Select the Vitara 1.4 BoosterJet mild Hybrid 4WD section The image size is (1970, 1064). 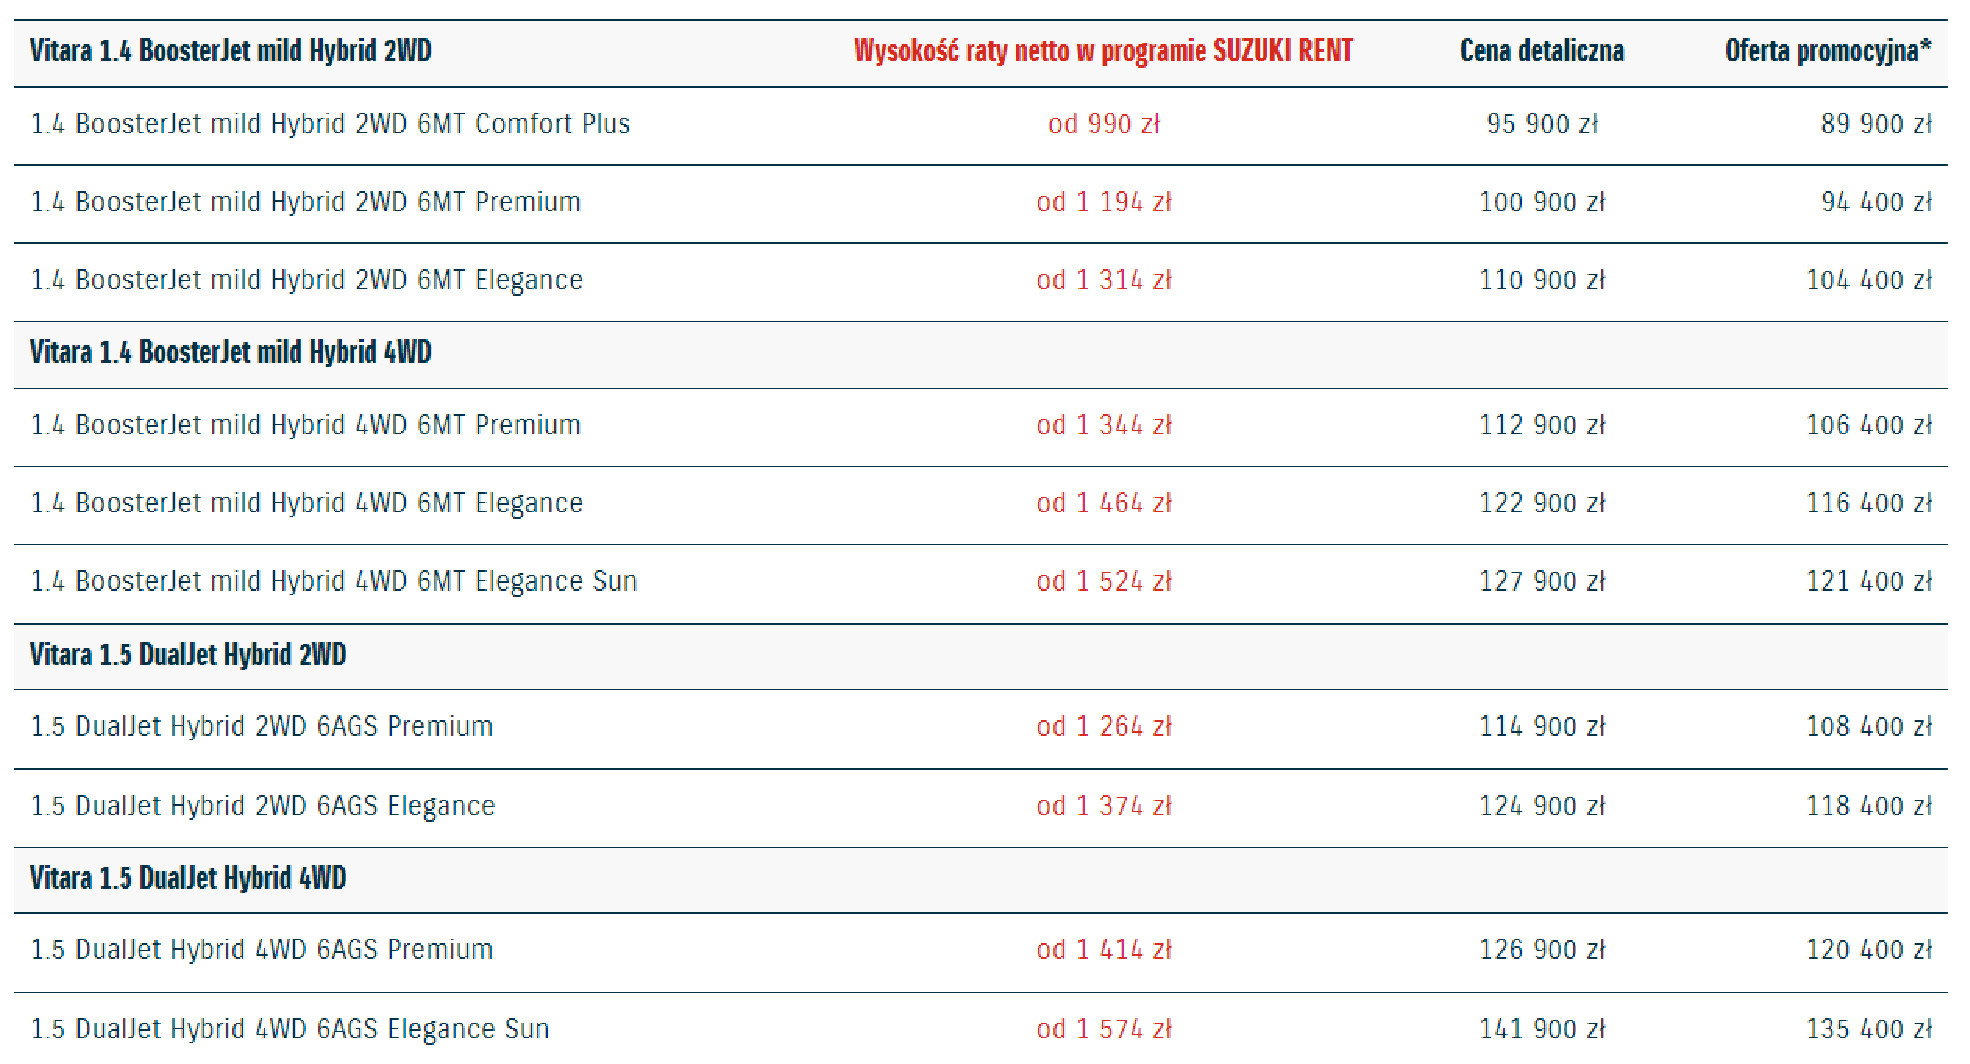pos(230,353)
